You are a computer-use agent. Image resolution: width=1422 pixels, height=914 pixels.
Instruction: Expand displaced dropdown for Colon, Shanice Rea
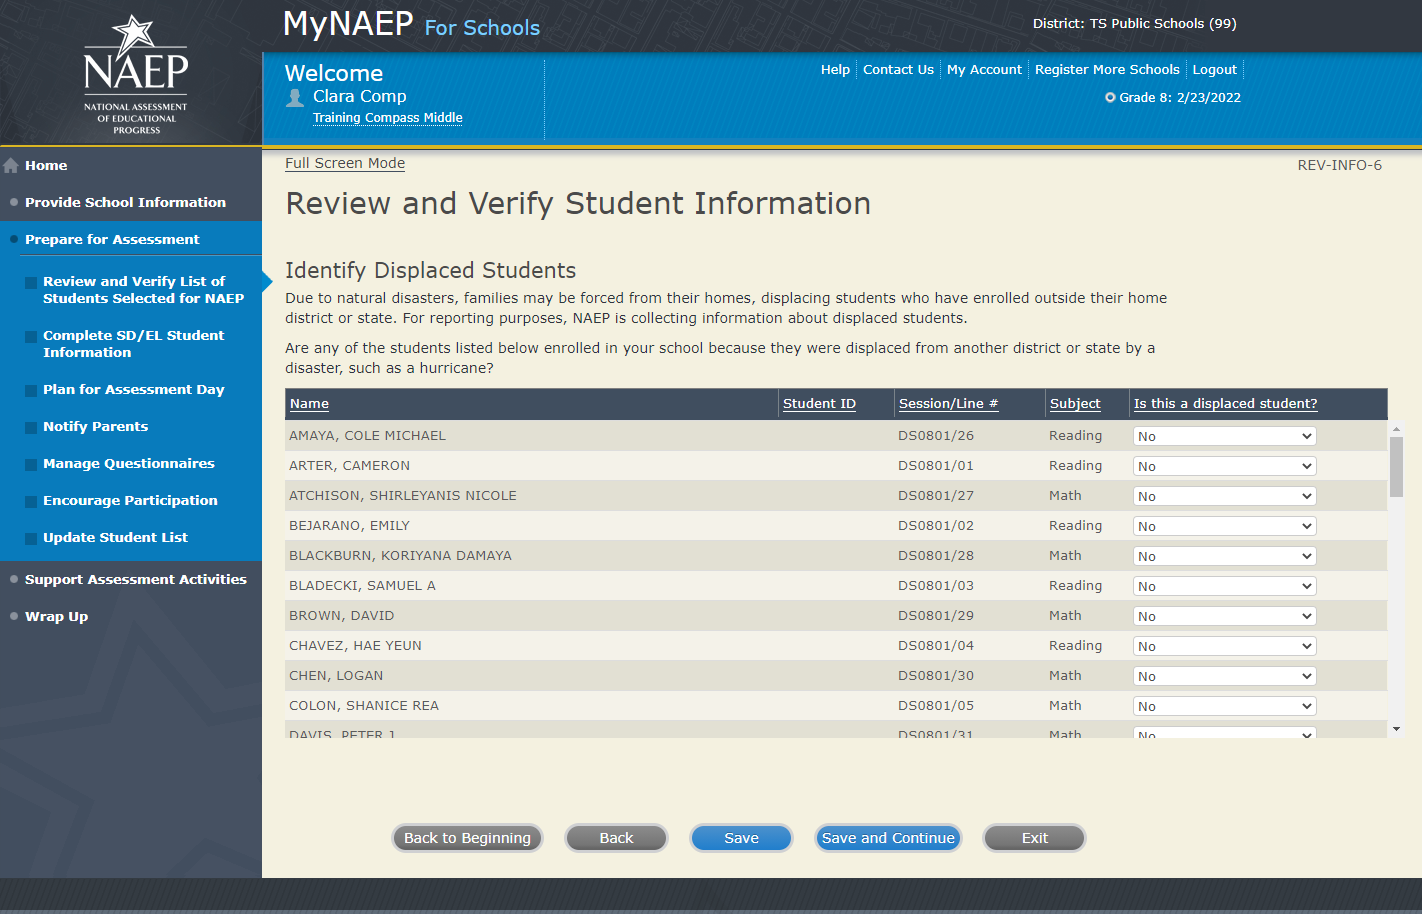pos(1224,706)
